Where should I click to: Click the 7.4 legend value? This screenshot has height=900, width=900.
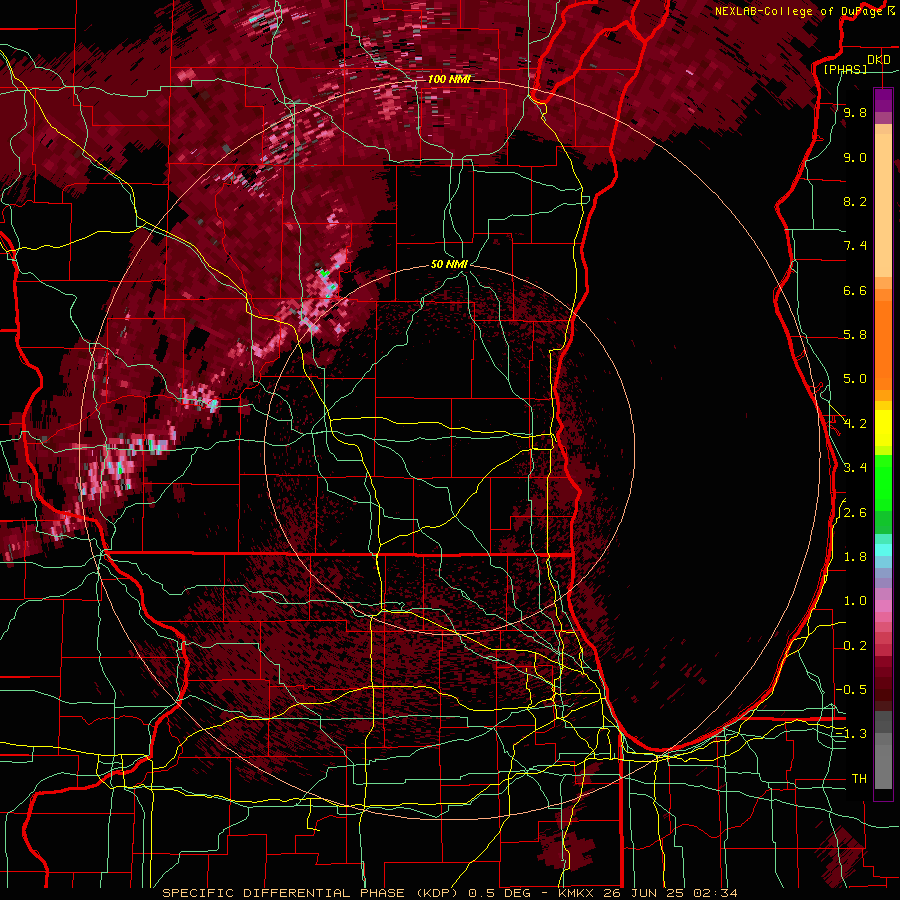tap(855, 246)
